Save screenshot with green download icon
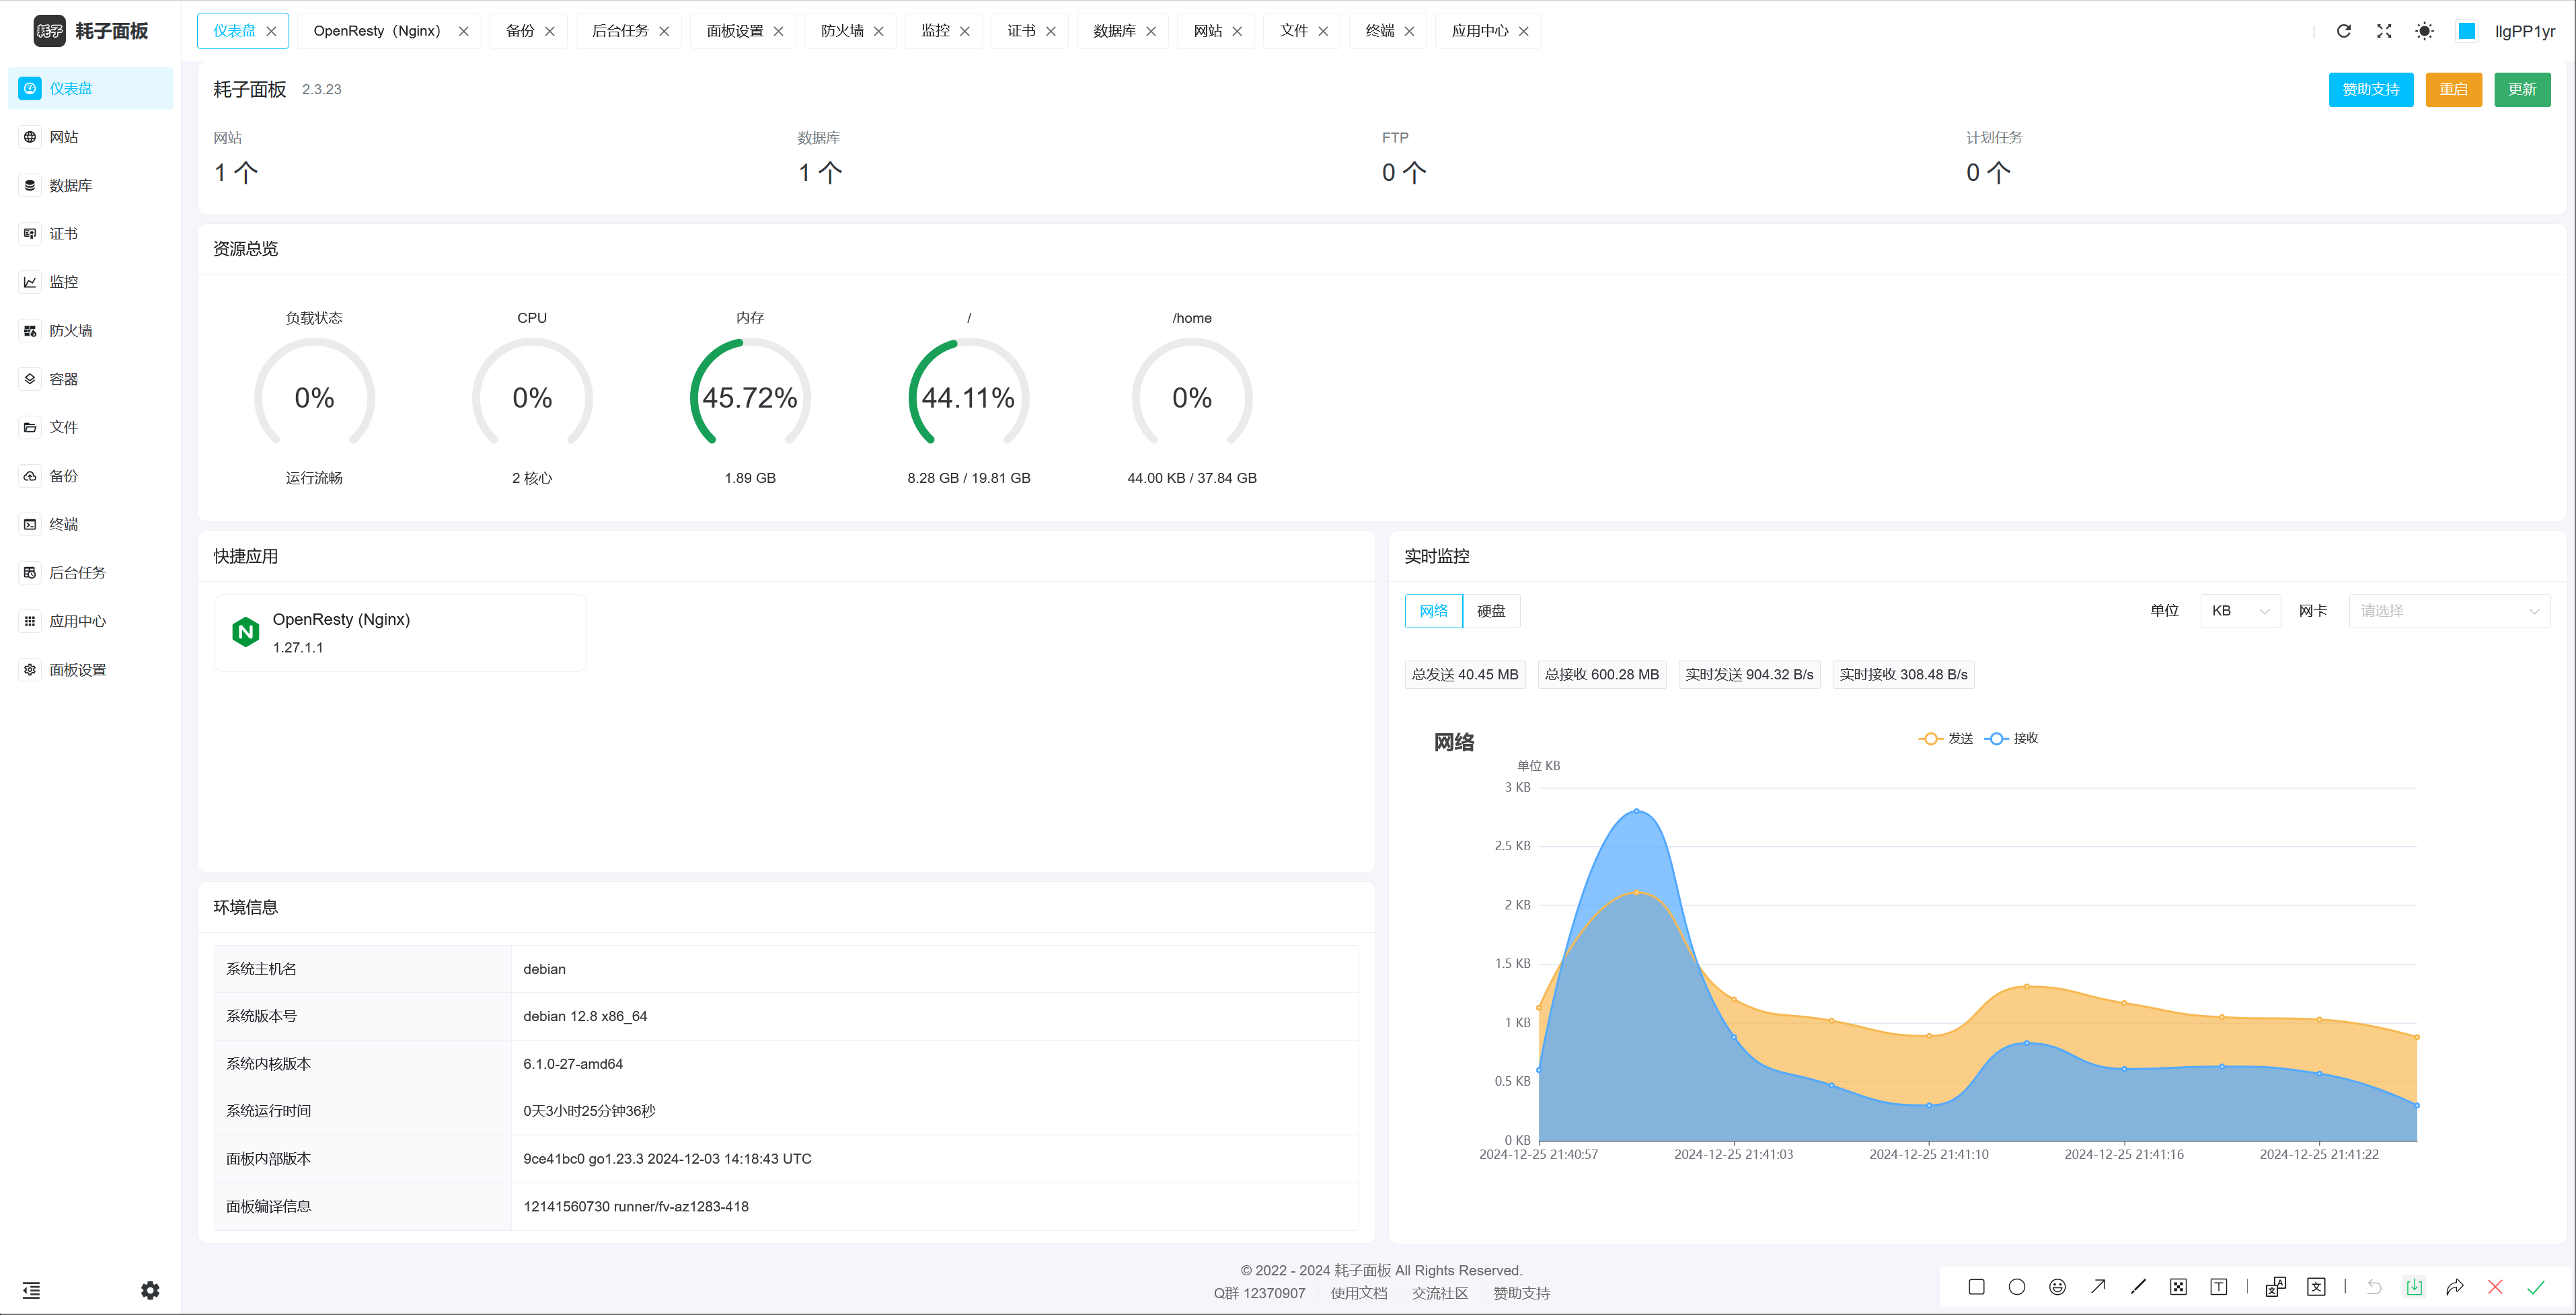Screen dimensions: 2576x1315 tap(2414, 1287)
